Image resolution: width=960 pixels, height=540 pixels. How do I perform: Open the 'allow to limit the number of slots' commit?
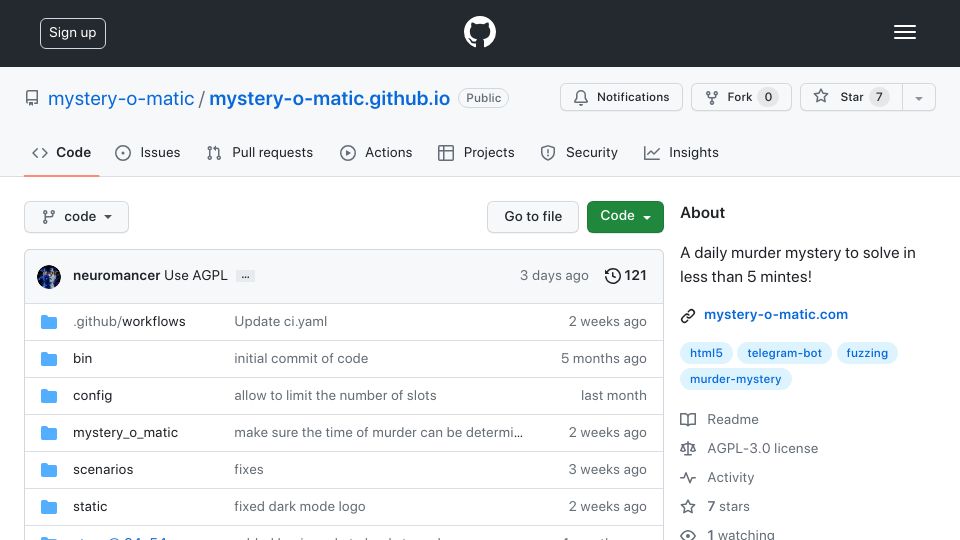pos(335,396)
